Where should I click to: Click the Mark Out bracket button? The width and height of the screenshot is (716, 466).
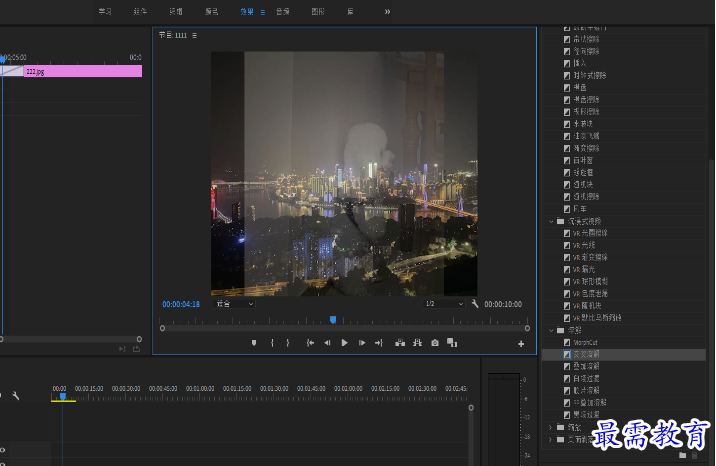(288, 343)
